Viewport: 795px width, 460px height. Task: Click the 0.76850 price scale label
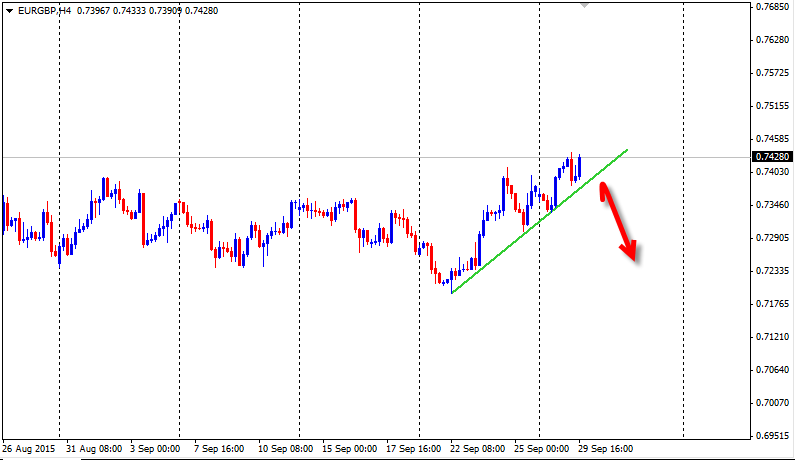pyautogui.click(x=773, y=7)
